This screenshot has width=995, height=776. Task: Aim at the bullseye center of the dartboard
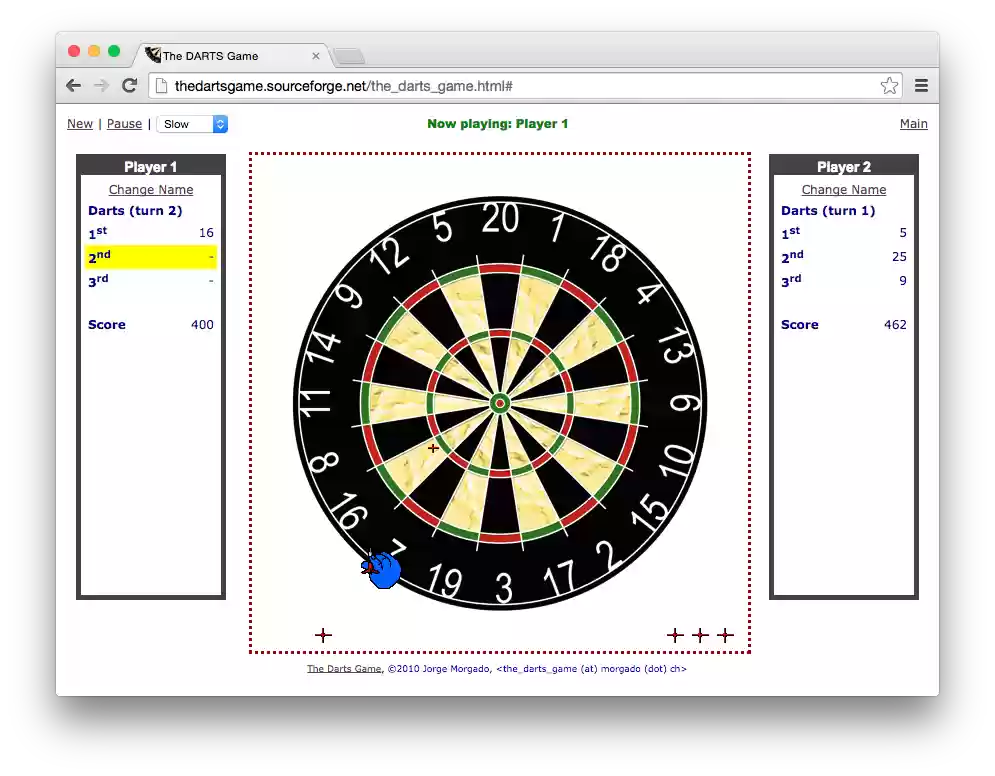tap(499, 403)
